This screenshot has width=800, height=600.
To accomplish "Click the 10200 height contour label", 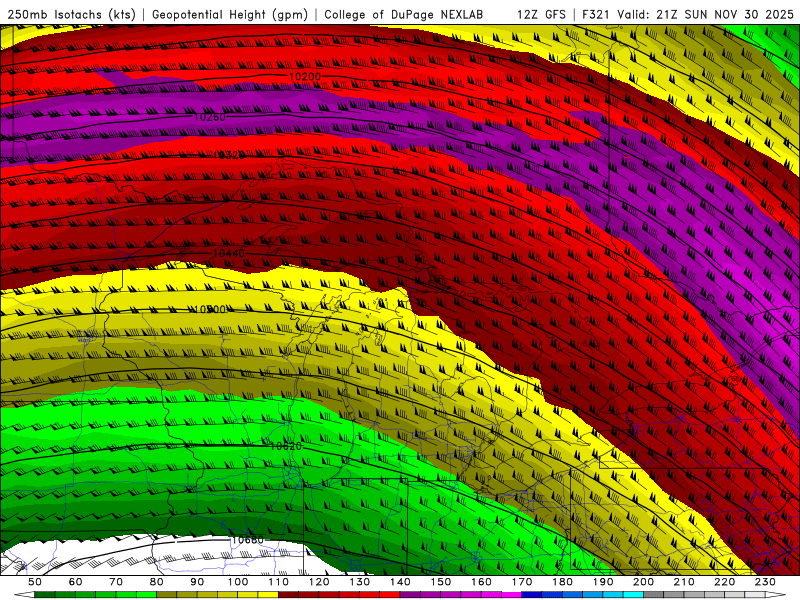I will (305, 77).
